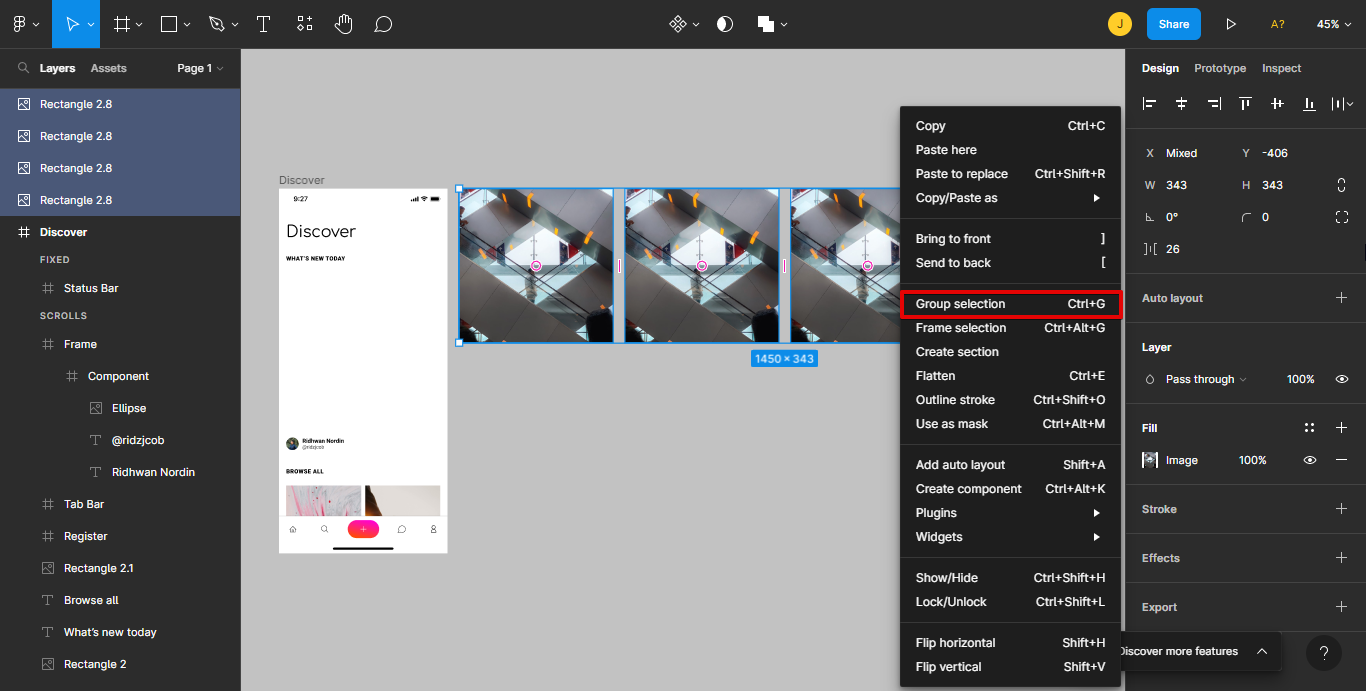Click the fill opacity 100% value
1366x691 pixels.
coord(1253,460)
